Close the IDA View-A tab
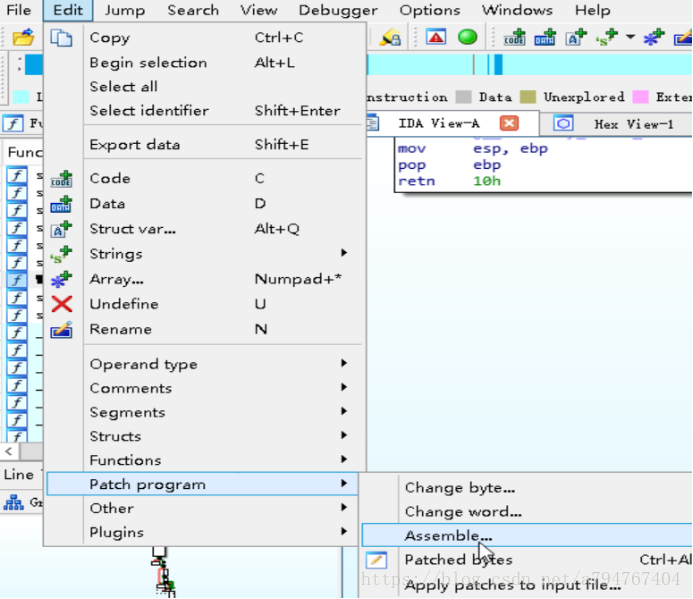The height and width of the screenshot is (599, 693). point(509,124)
